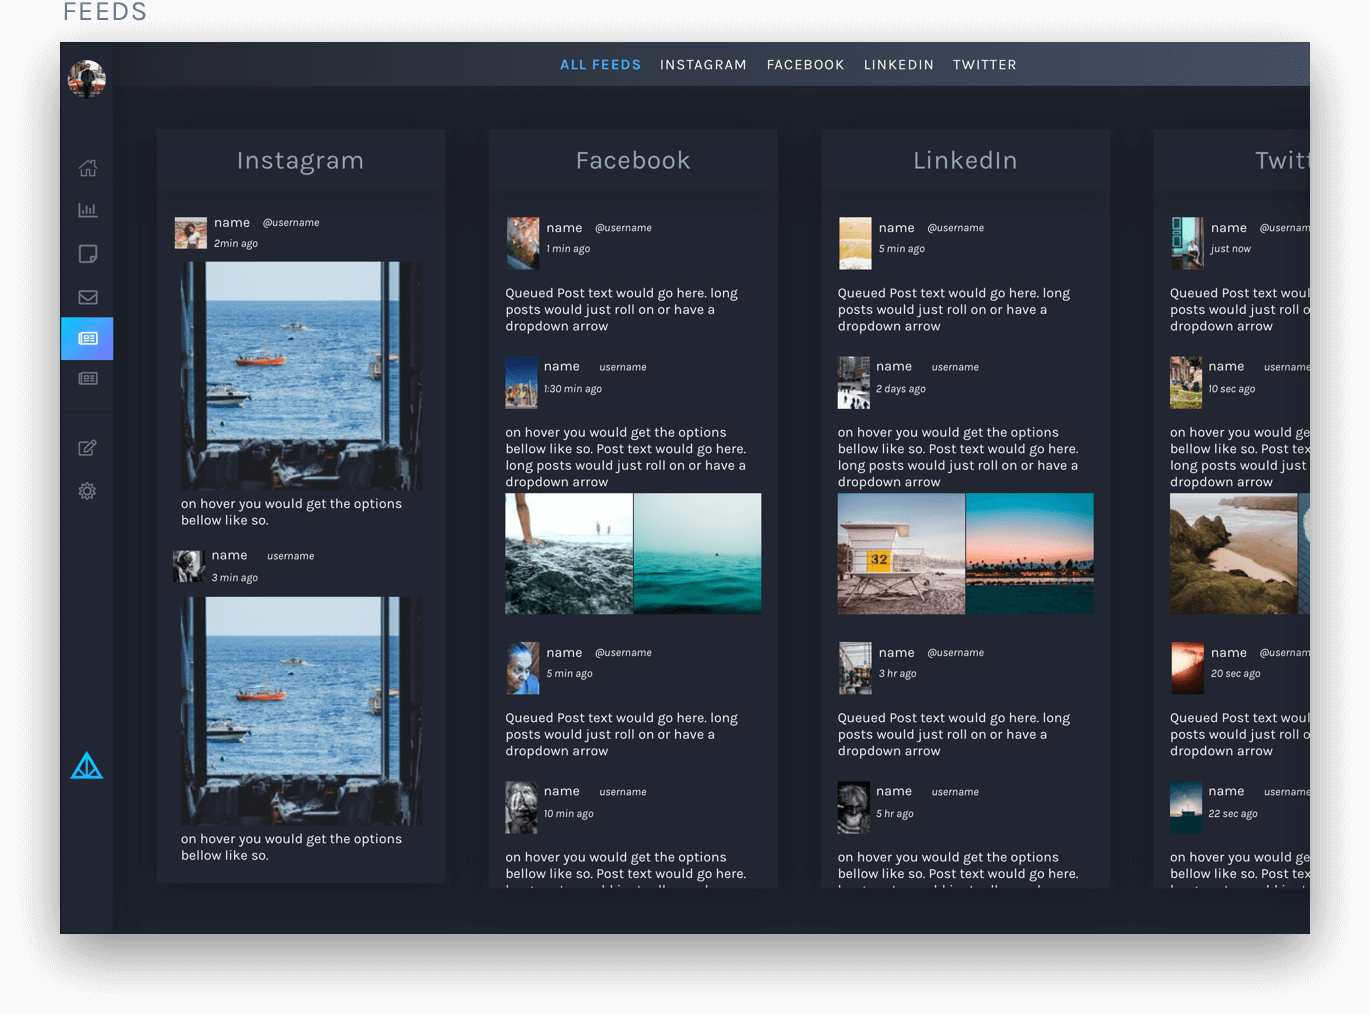Viewport: 1370px width, 1014px height.
Task: Click name on the 3 hr ago LinkedIn post
Action: tap(896, 653)
